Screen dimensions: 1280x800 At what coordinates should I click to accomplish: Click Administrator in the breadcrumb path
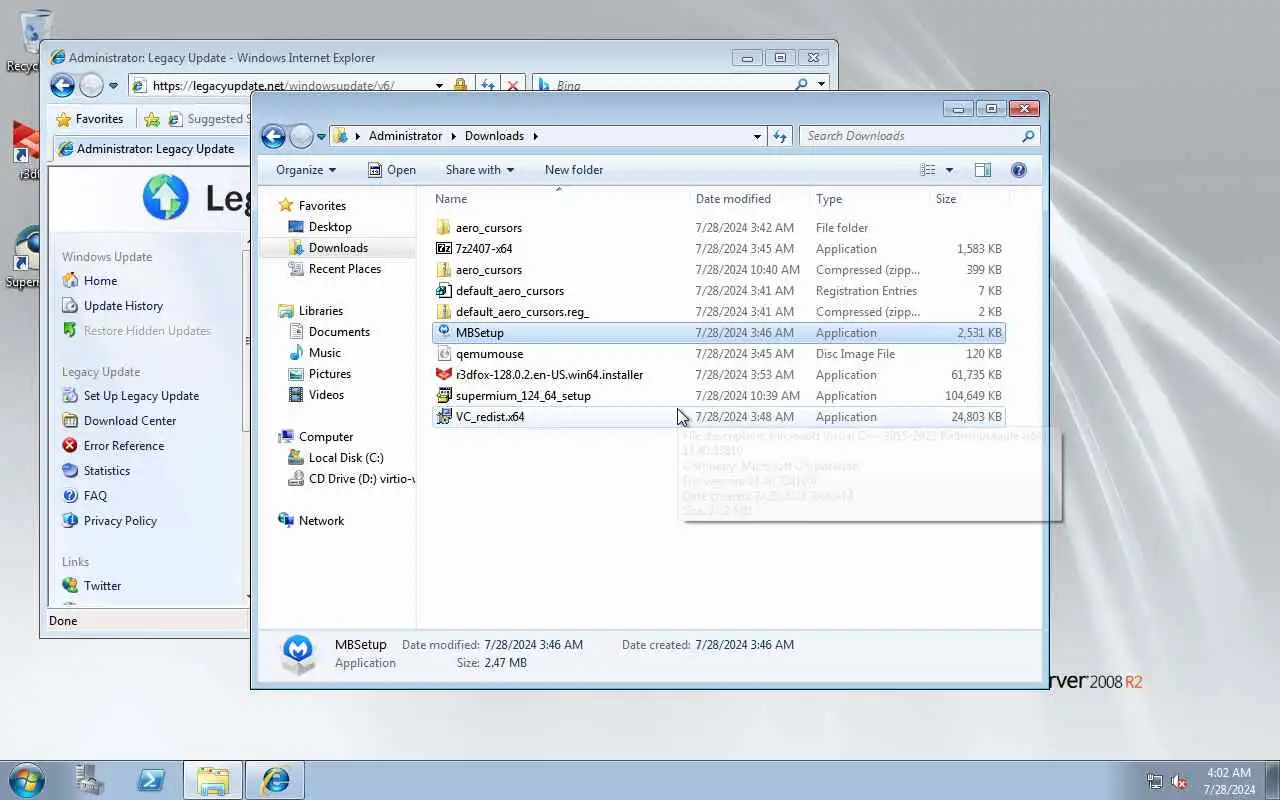pos(405,136)
